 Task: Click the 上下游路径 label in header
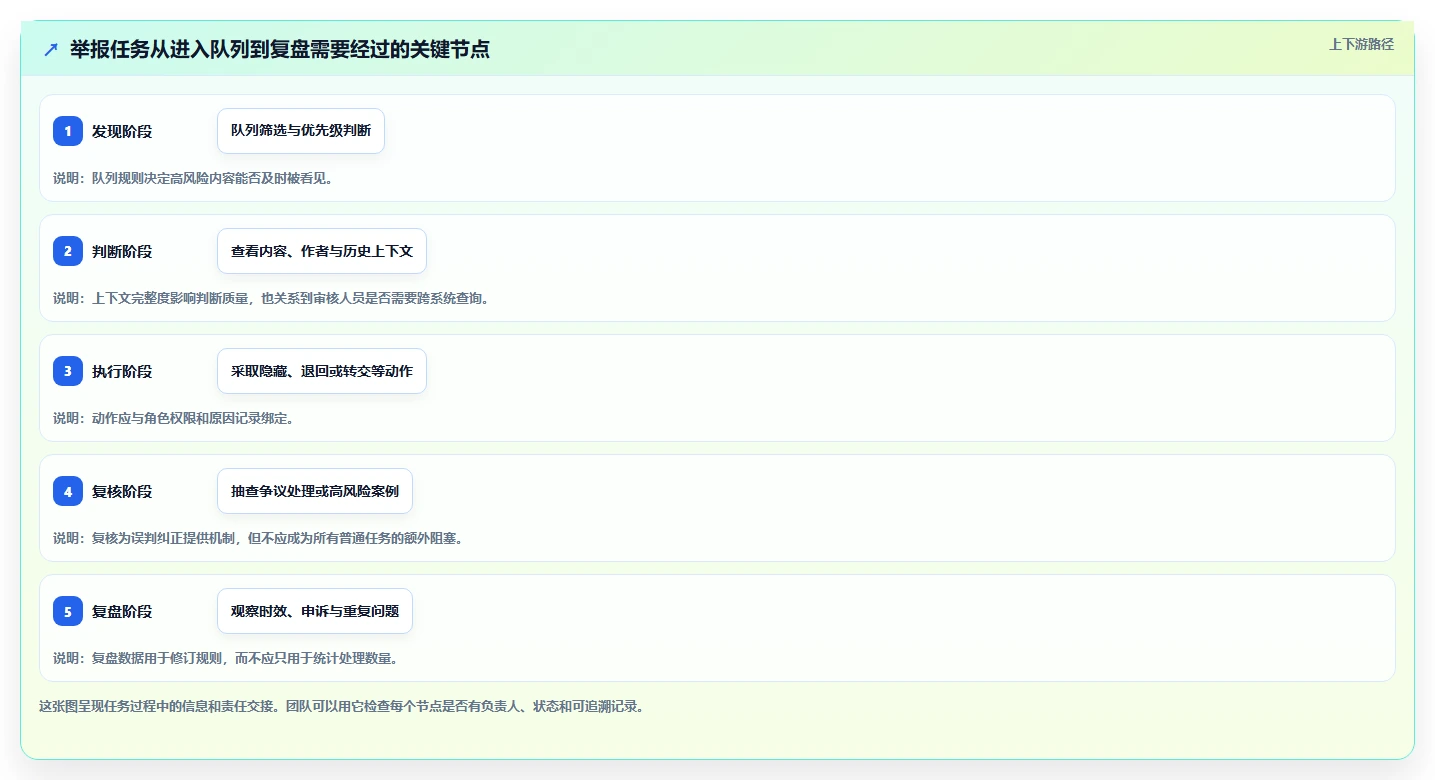[1361, 44]
